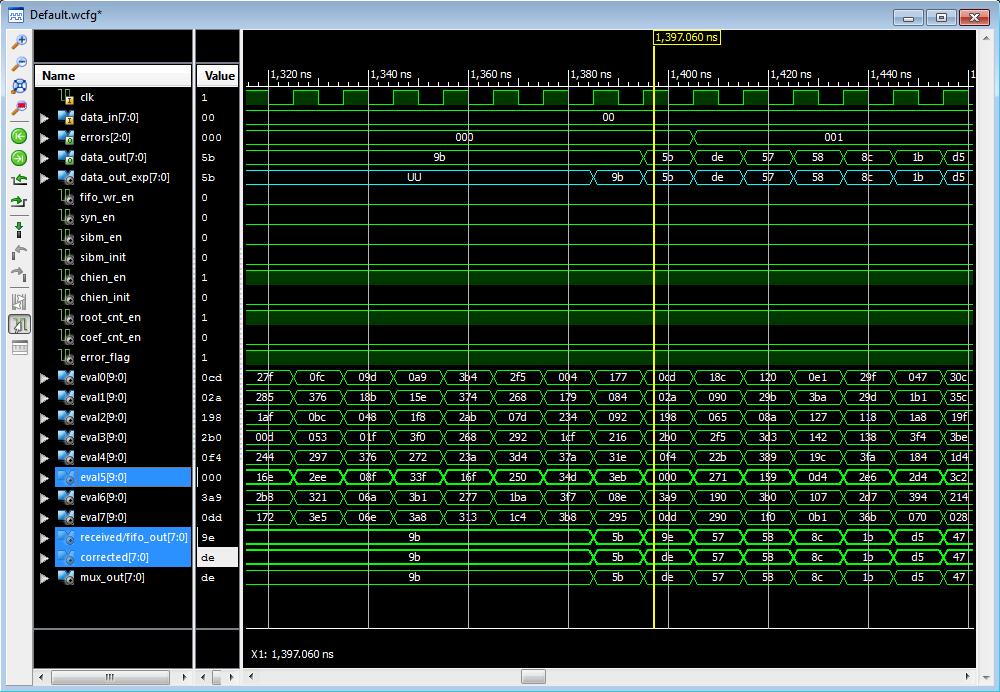
Task: Click the data_in[7:0] bus icon
Action: (x=66, y=117)
